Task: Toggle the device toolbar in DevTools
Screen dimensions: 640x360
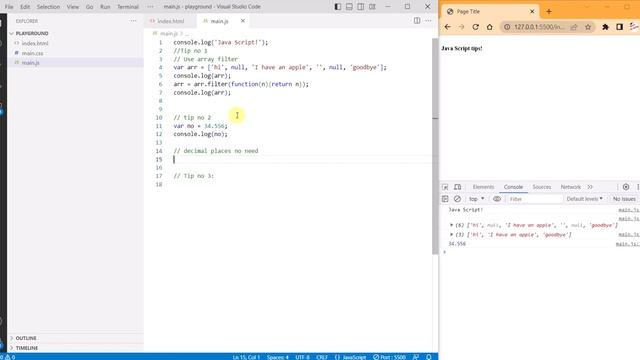Action: [x=458, y=187]
